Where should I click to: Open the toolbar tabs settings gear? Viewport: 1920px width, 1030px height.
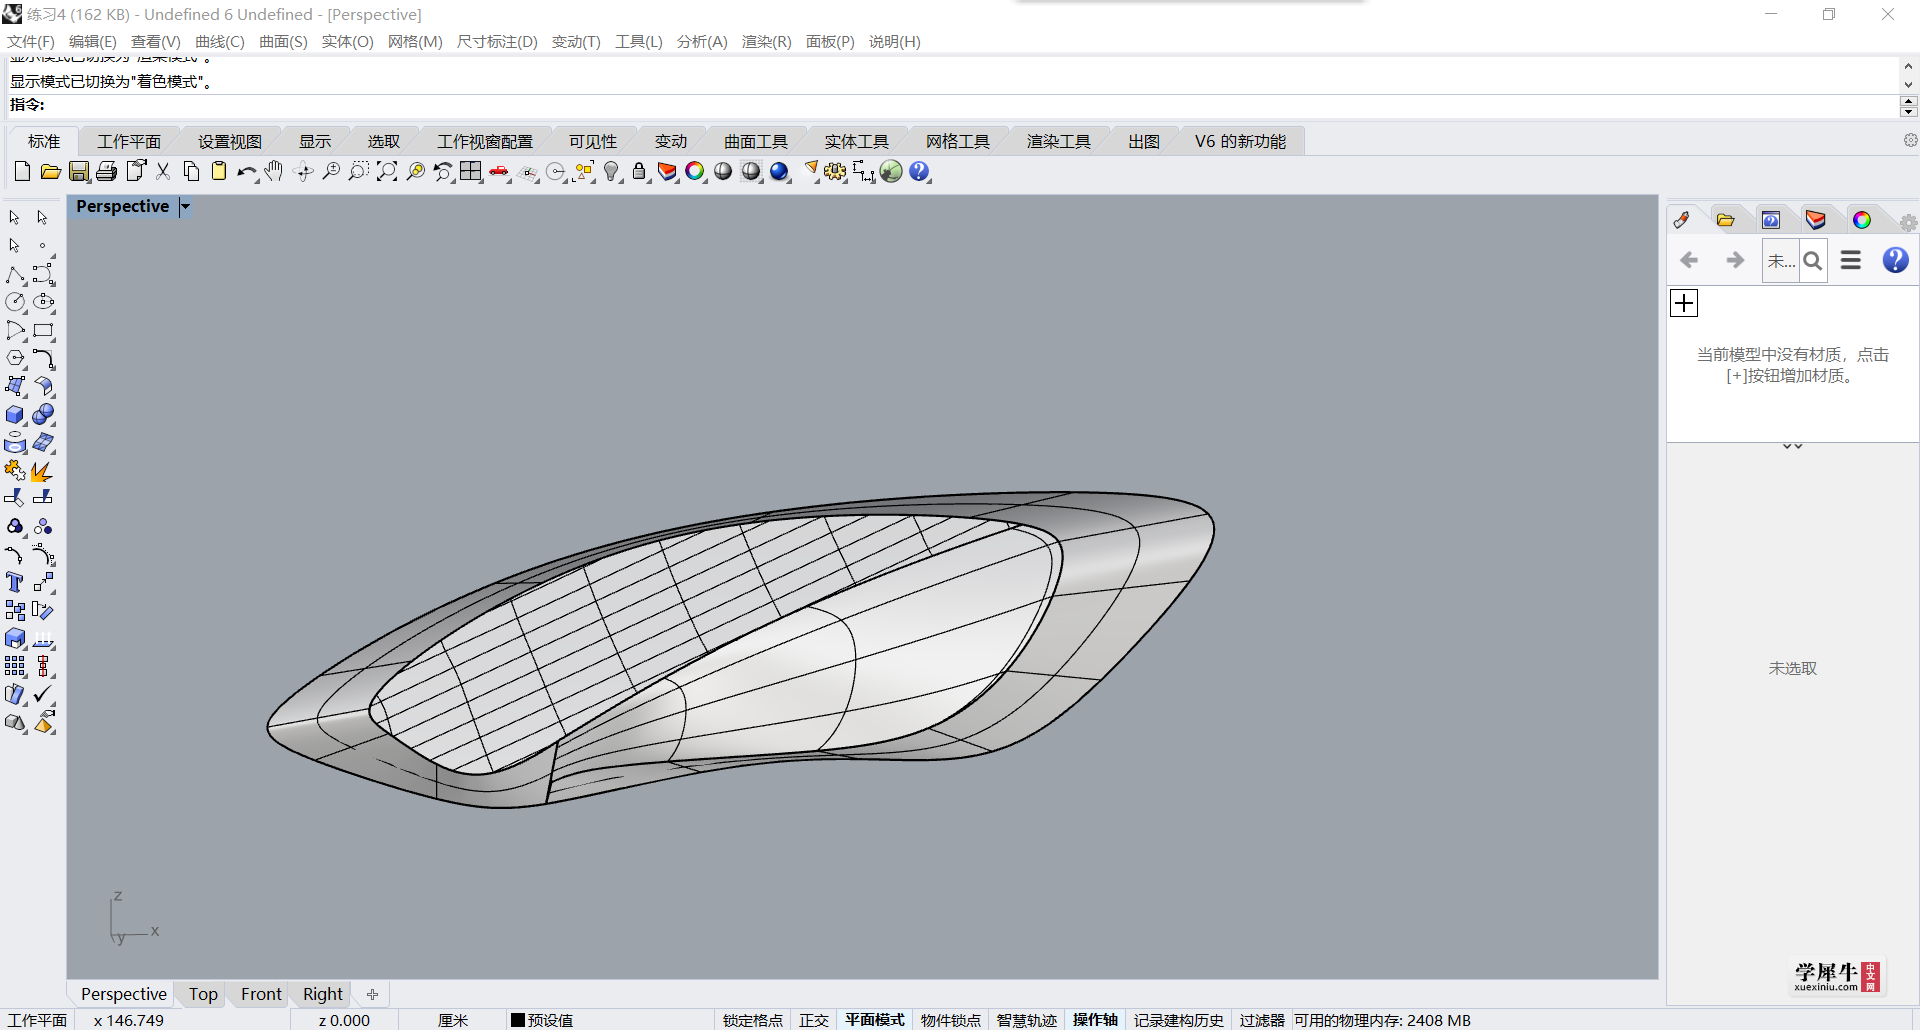(x=1910, y=141)
